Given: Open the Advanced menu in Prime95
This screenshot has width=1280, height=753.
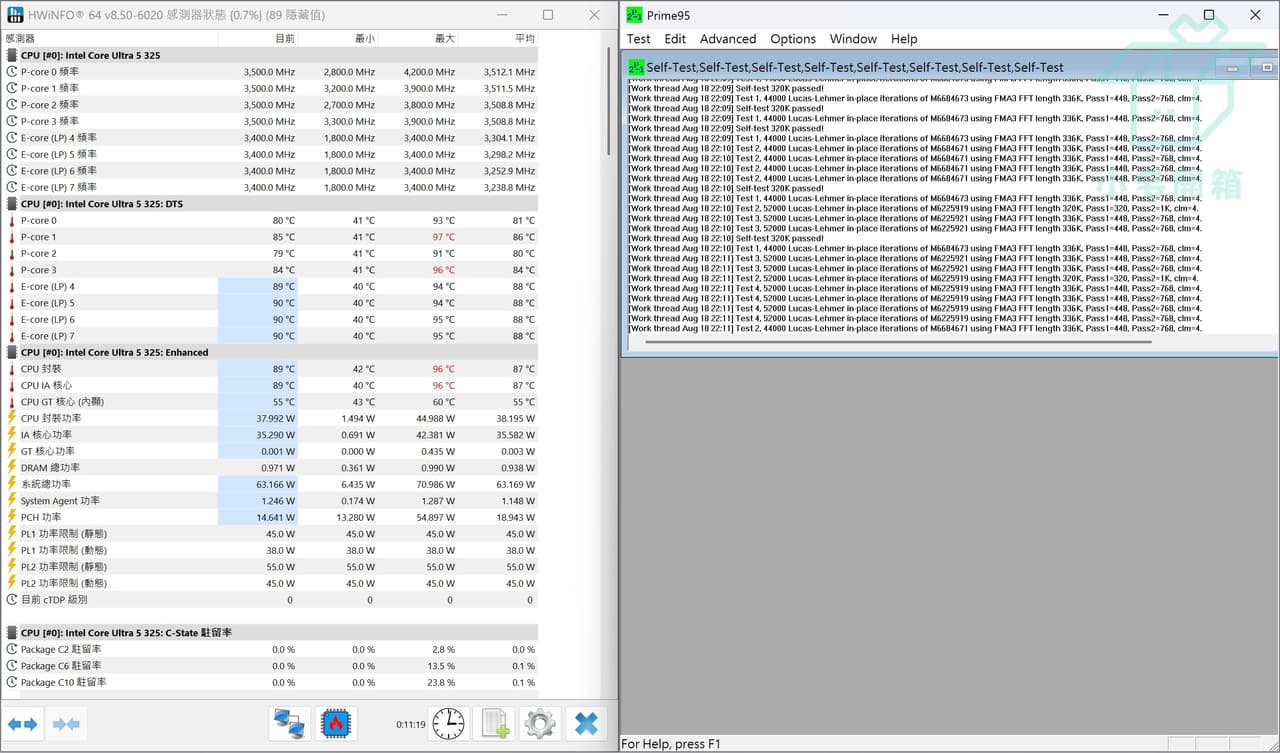Looking at the screenshot, I should coord(728,39).
